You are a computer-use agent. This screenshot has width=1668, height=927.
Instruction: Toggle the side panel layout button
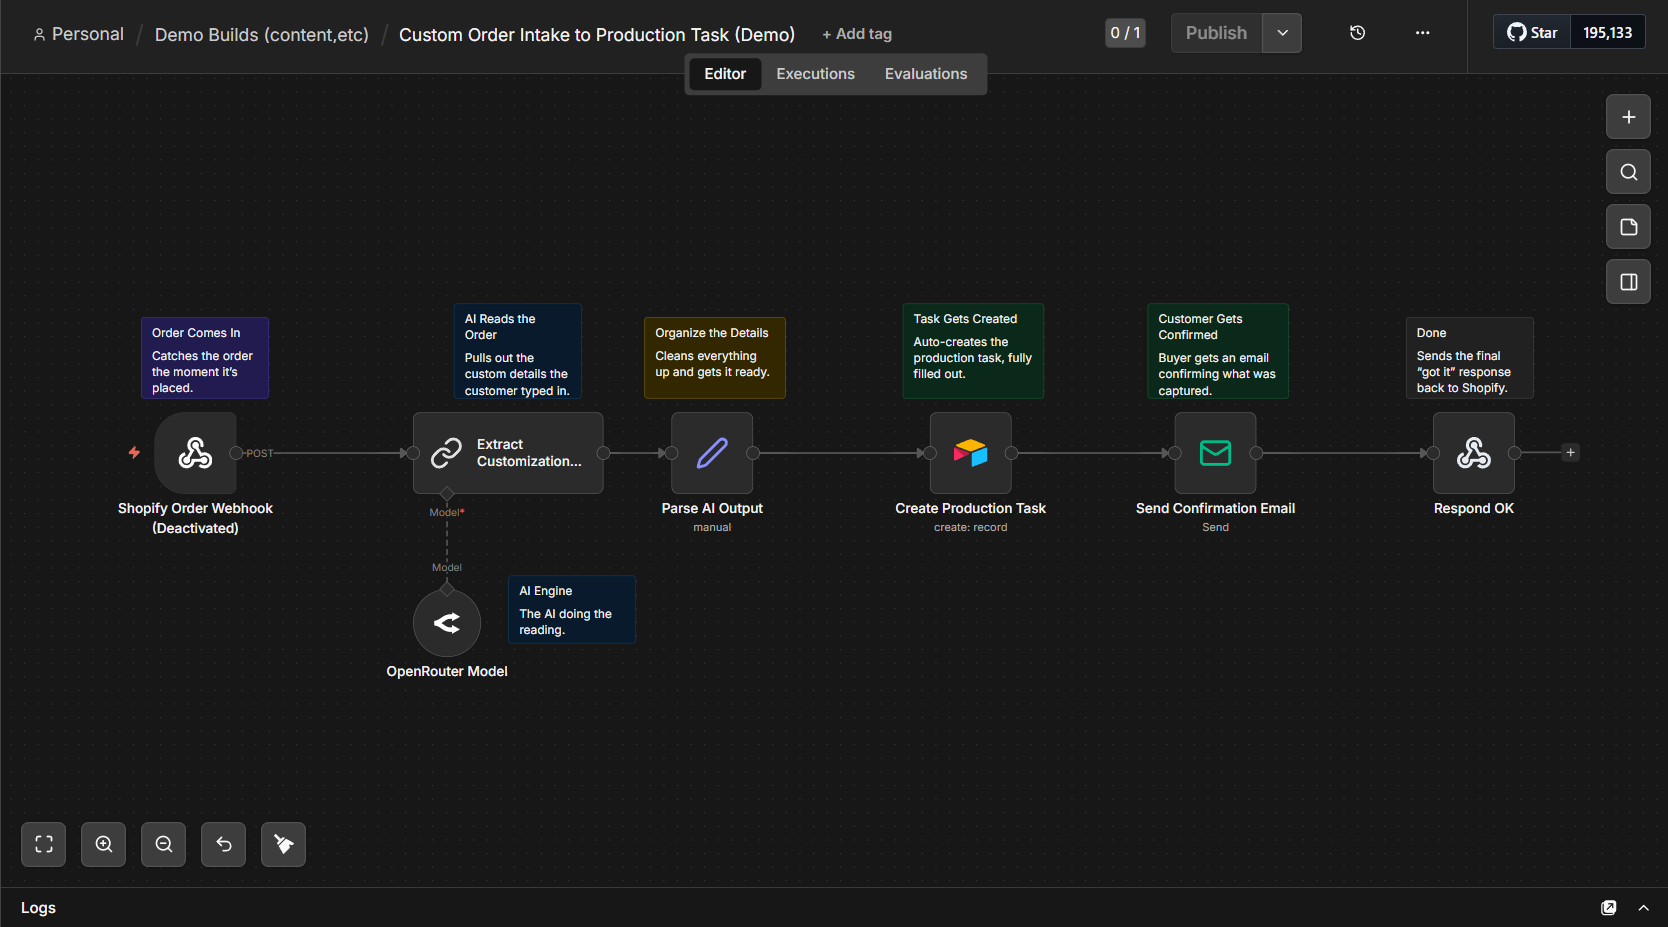[x=1628, y=282]
